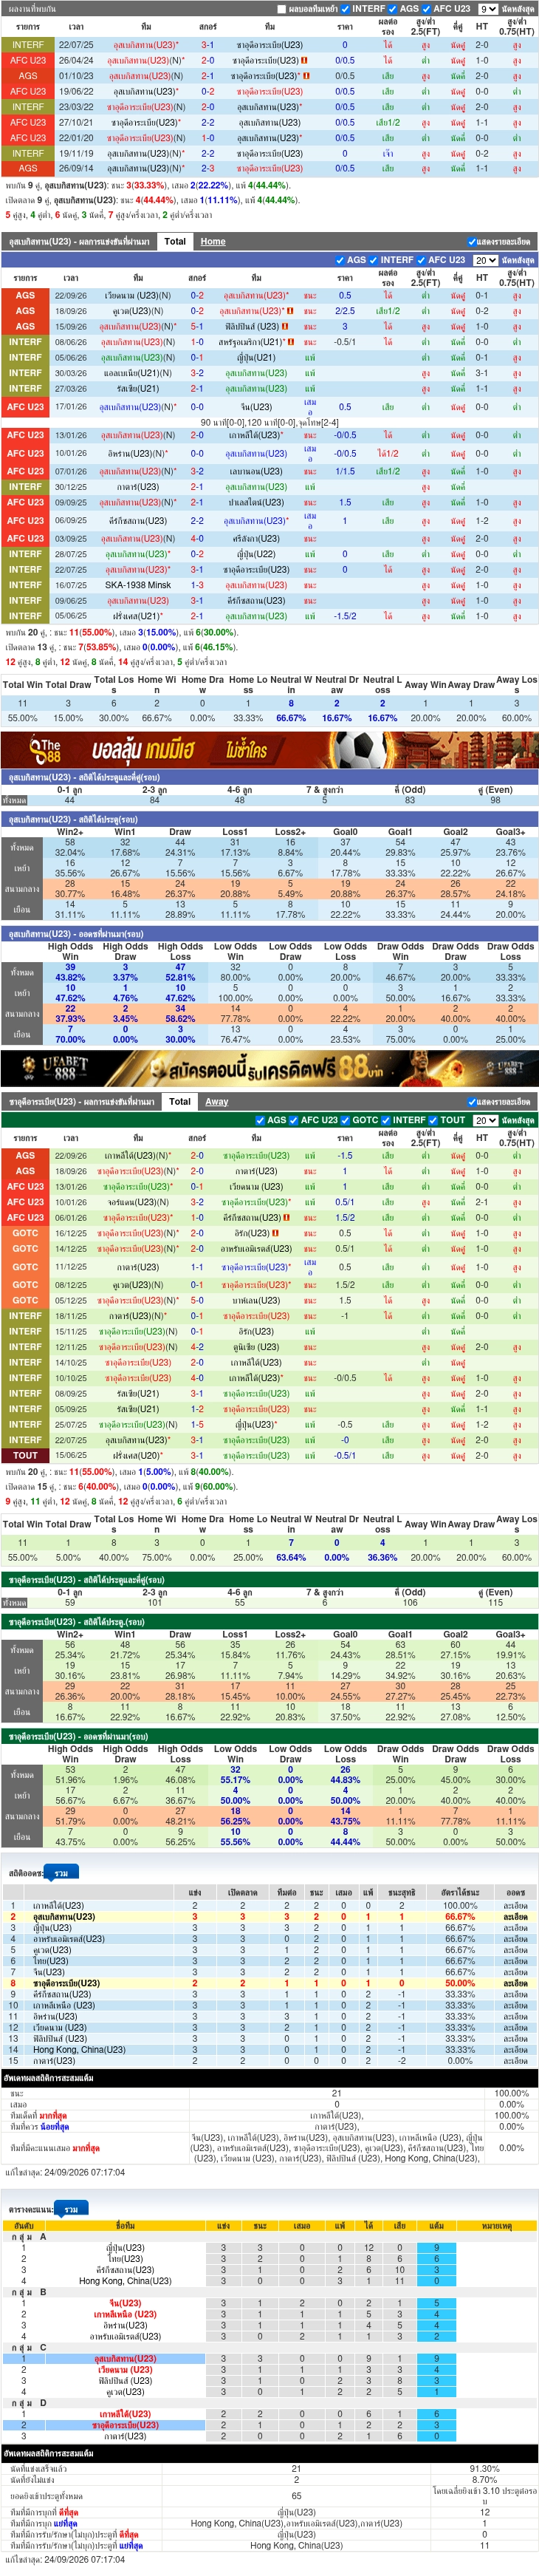539x2576 pixels.
Task: Click the TOUT badge on the 15/06/25 row
Action: [x=25, y=1455]
